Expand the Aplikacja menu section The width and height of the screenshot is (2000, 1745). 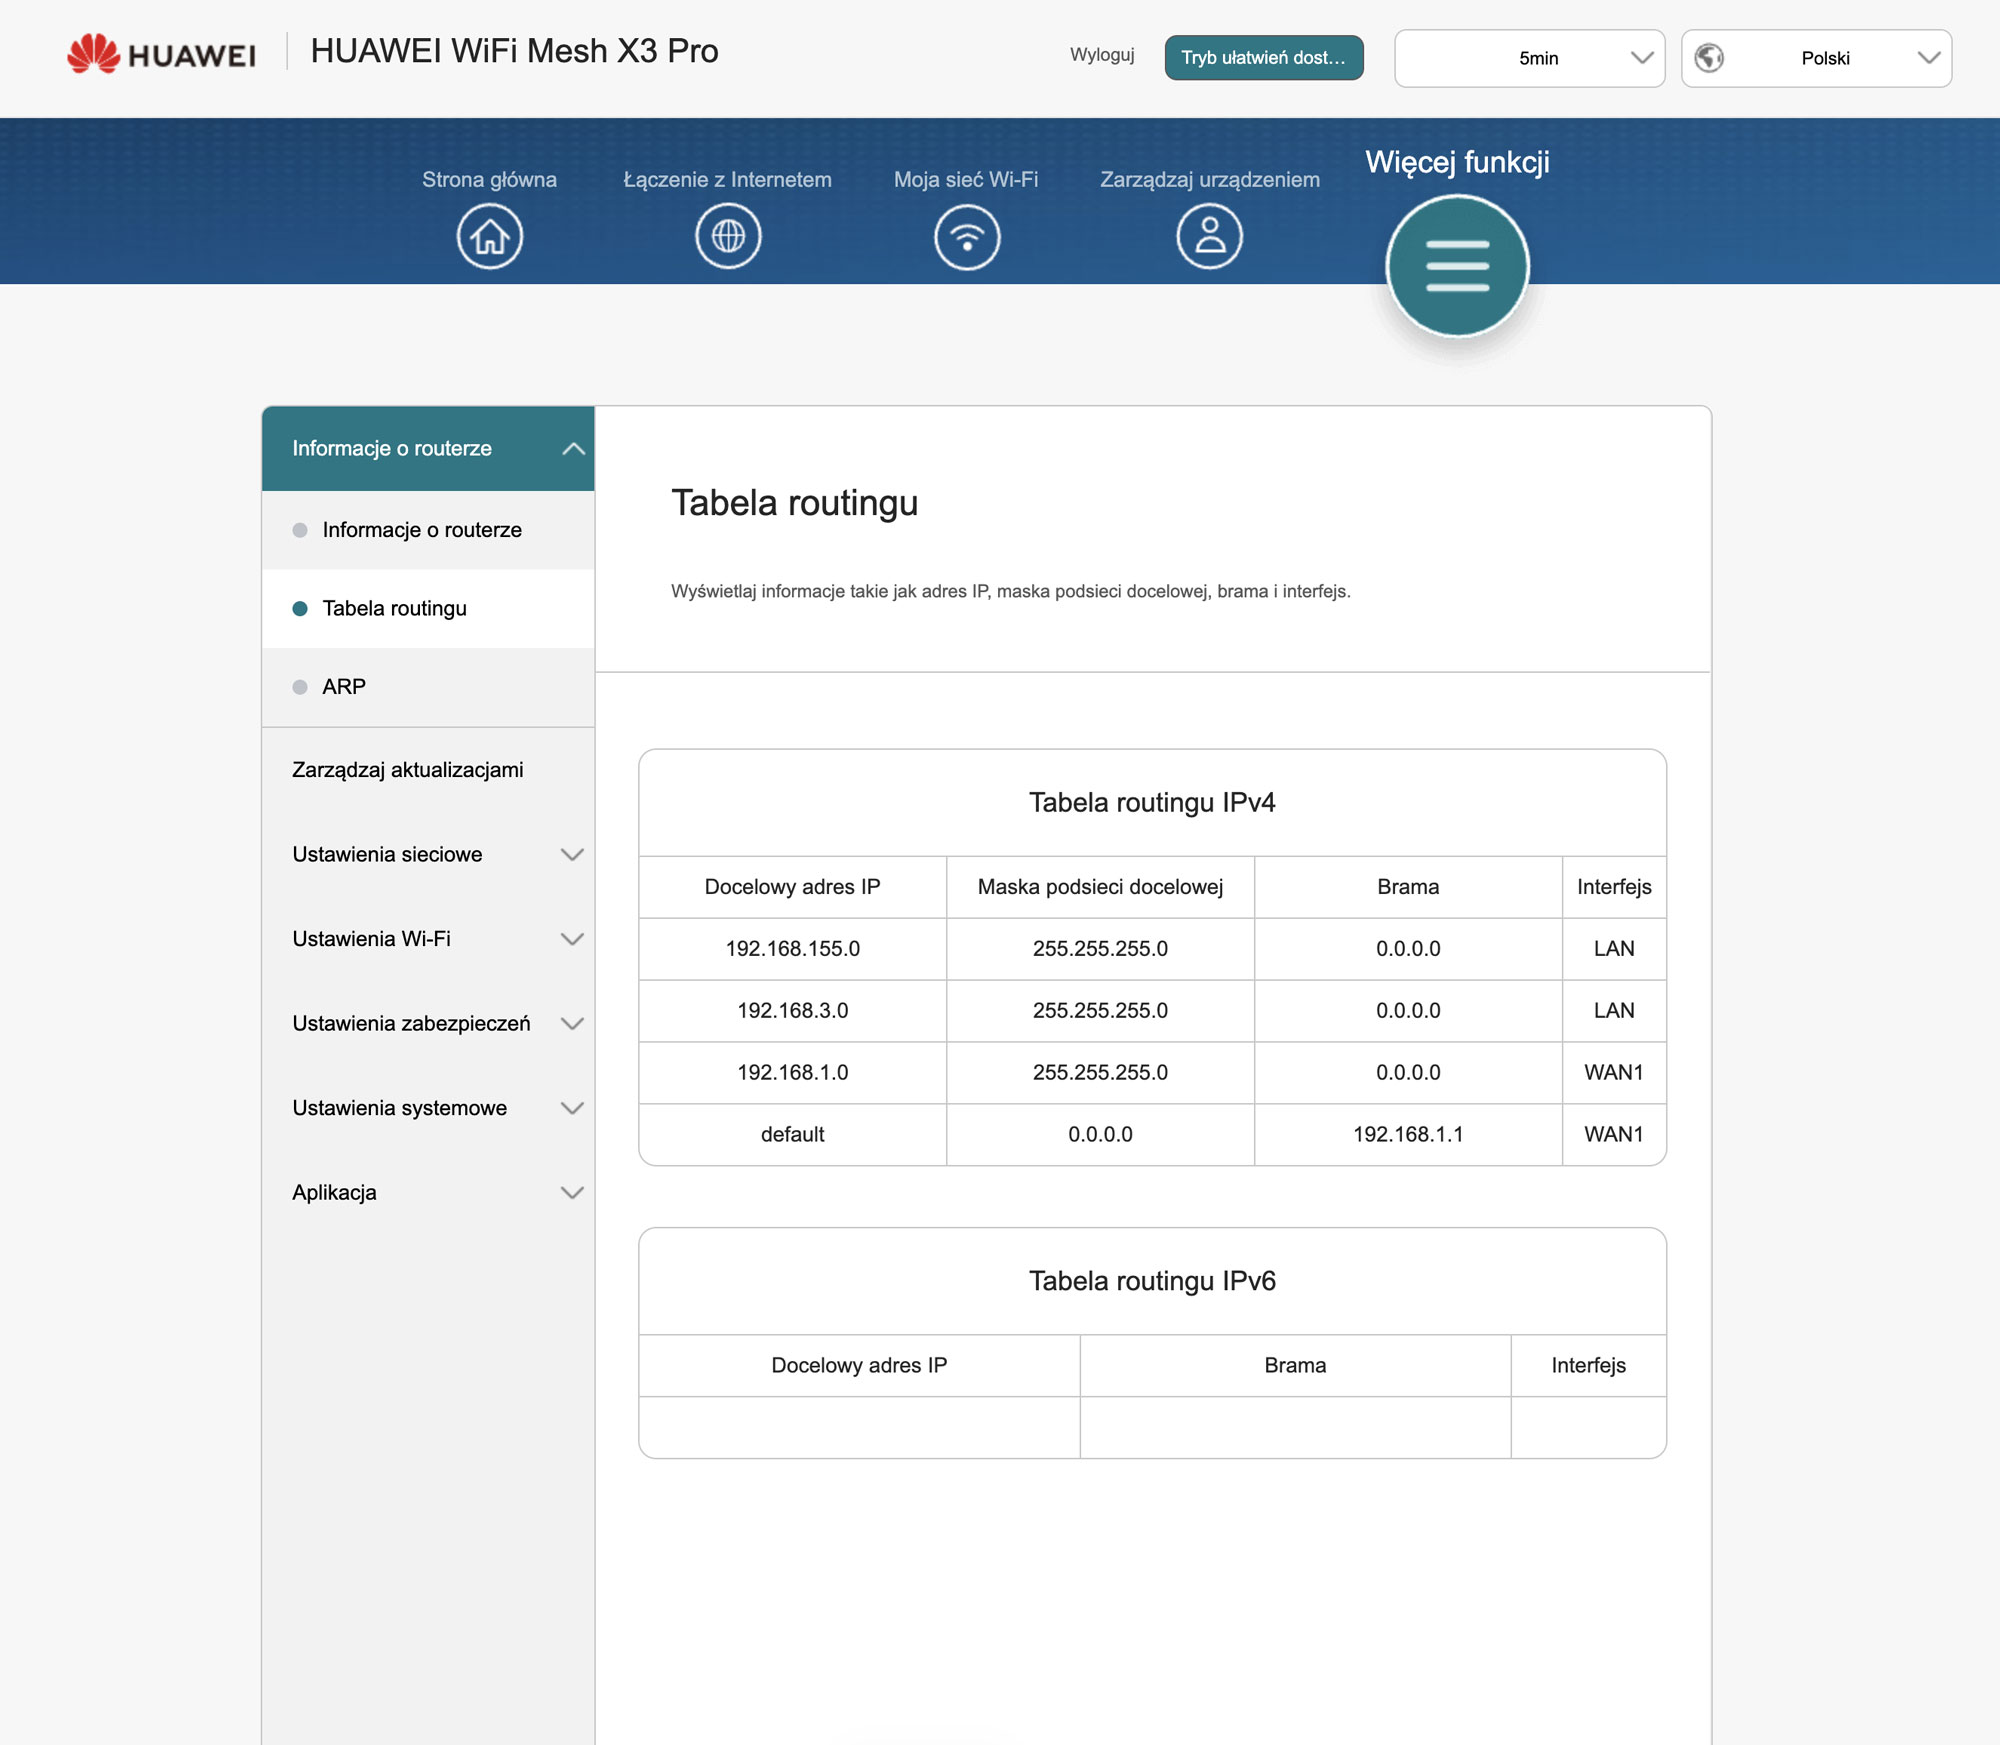[571, 1193]
